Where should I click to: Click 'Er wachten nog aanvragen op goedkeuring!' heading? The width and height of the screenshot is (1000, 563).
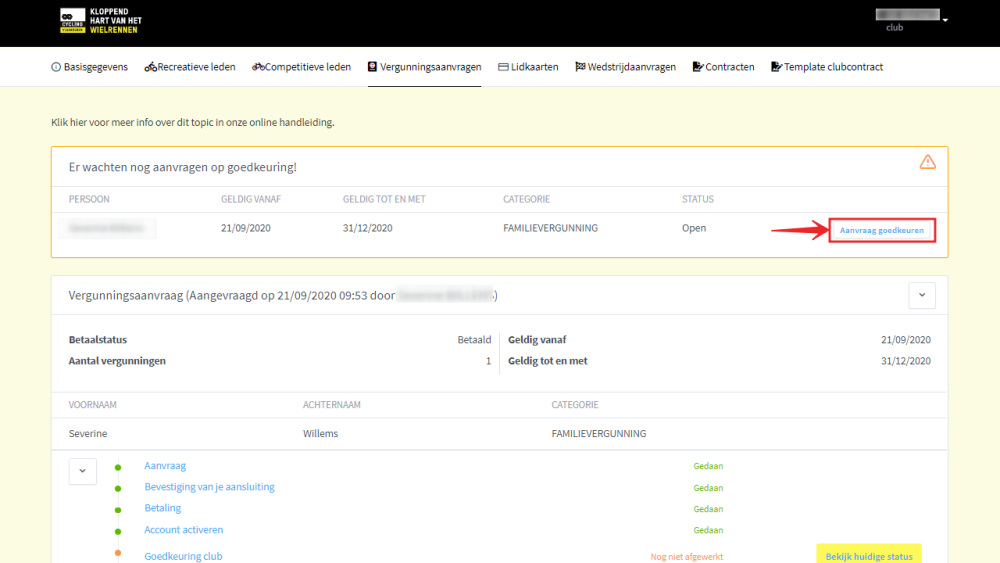182,167
